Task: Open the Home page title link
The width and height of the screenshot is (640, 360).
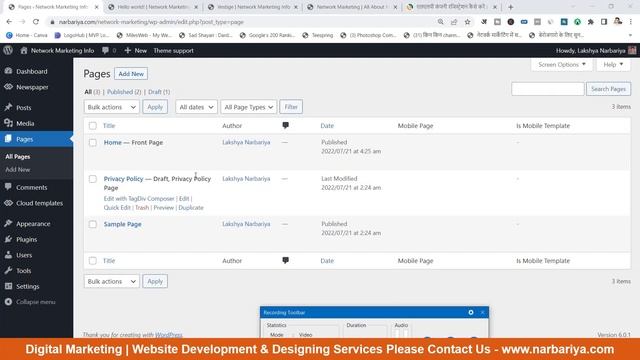Action: [113, 142]
